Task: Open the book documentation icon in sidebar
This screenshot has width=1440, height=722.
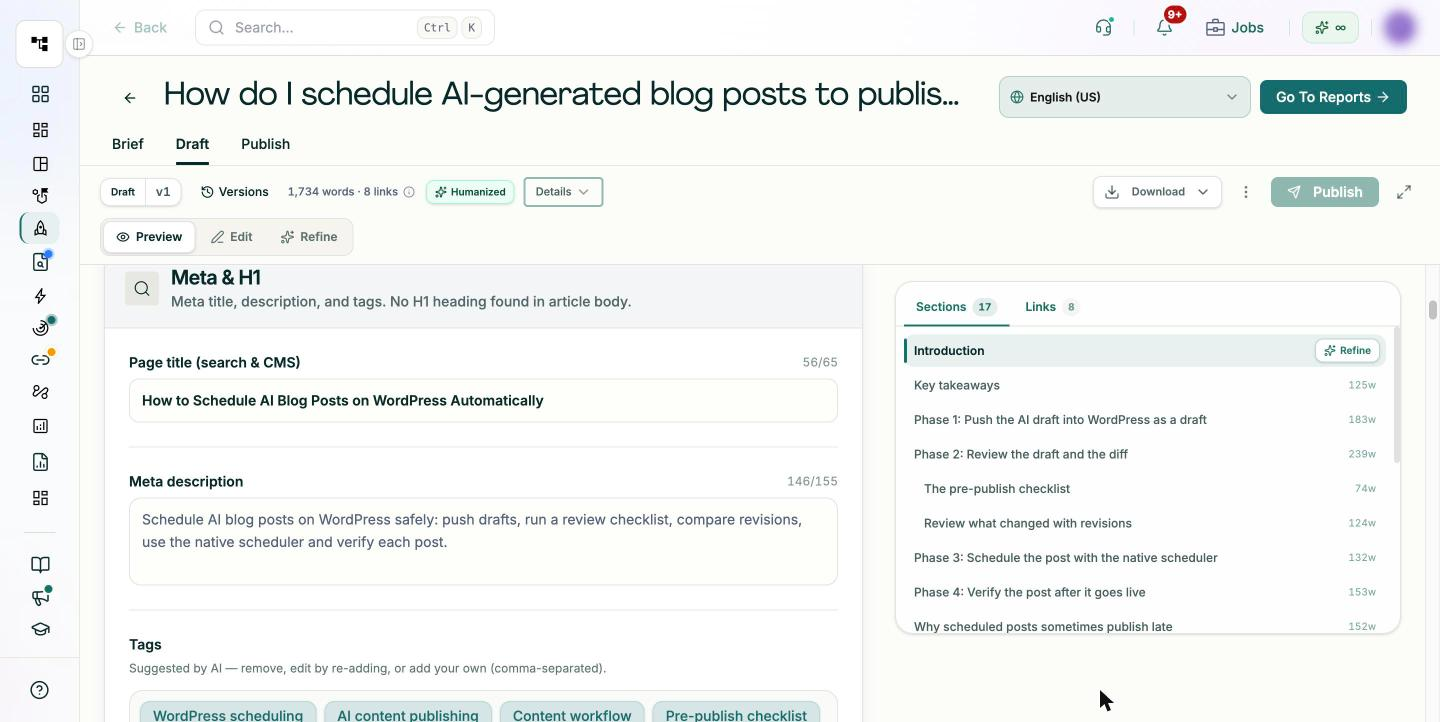Action: 40,565
